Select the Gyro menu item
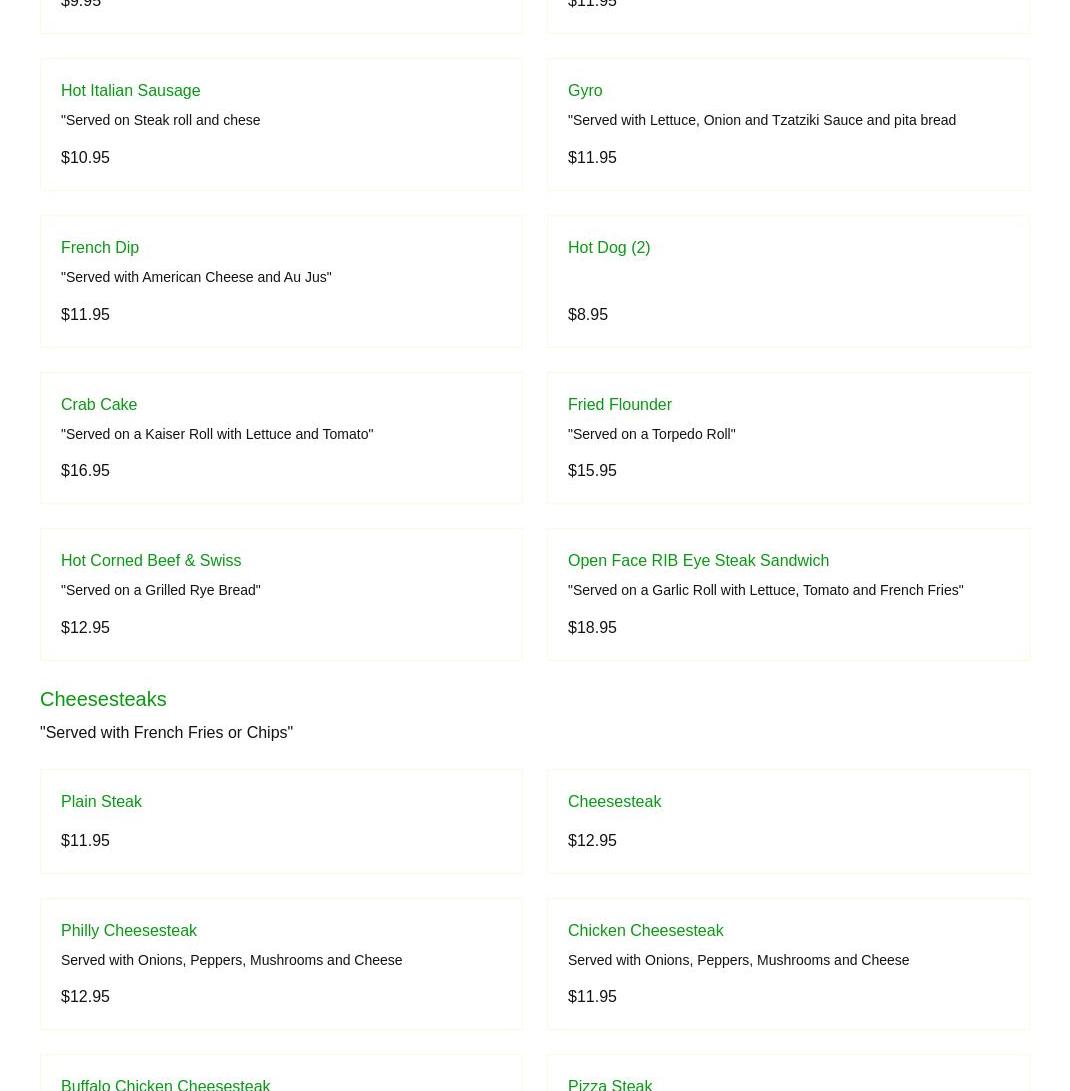 [x=585, y=91]
